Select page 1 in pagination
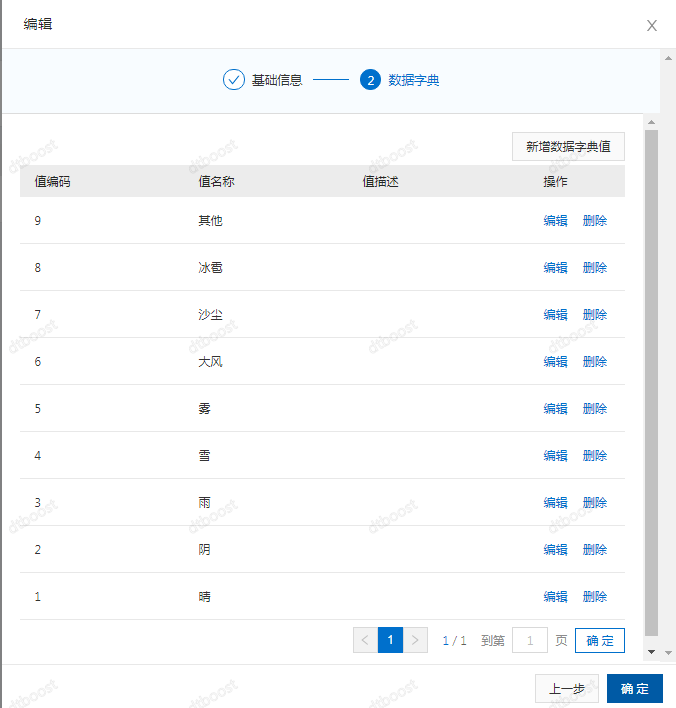 point(390,640)
